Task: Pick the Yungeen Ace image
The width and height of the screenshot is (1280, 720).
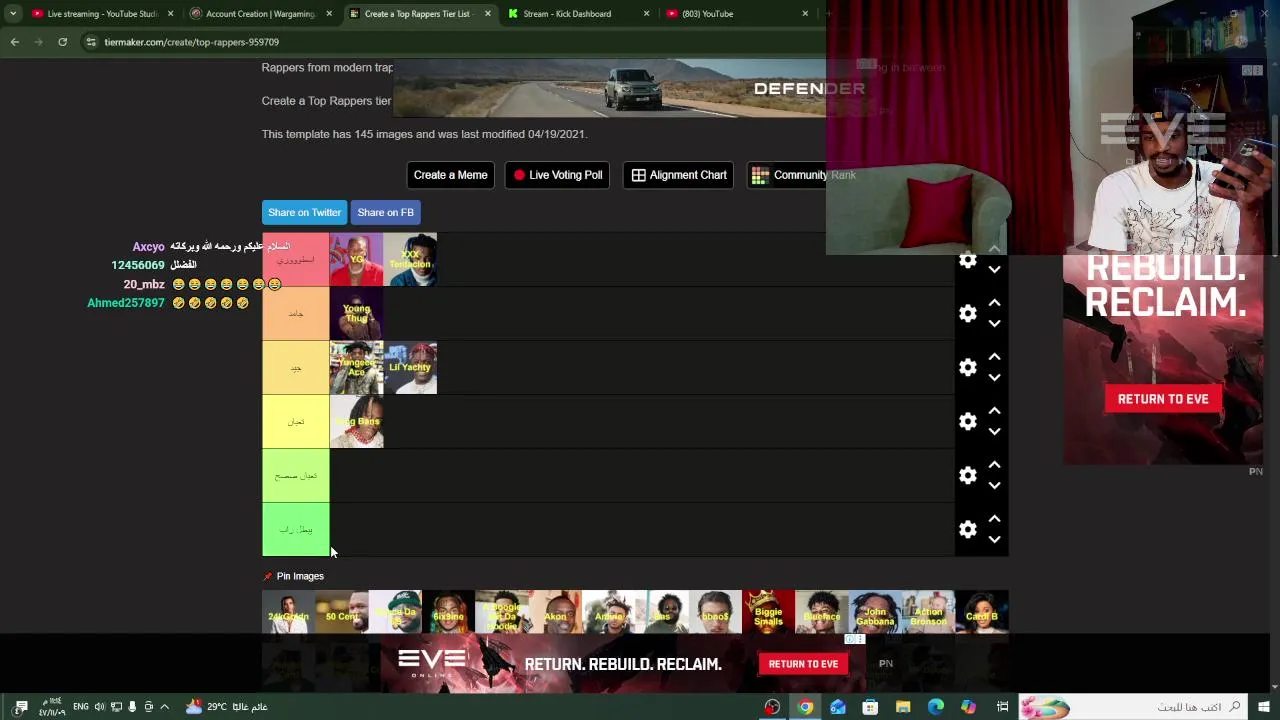Action: tap(356, 368)
